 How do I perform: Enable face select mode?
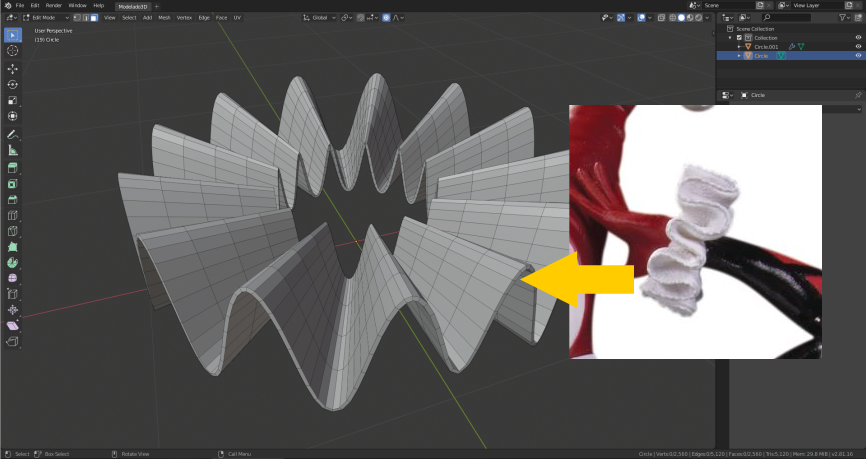[94, 18]
